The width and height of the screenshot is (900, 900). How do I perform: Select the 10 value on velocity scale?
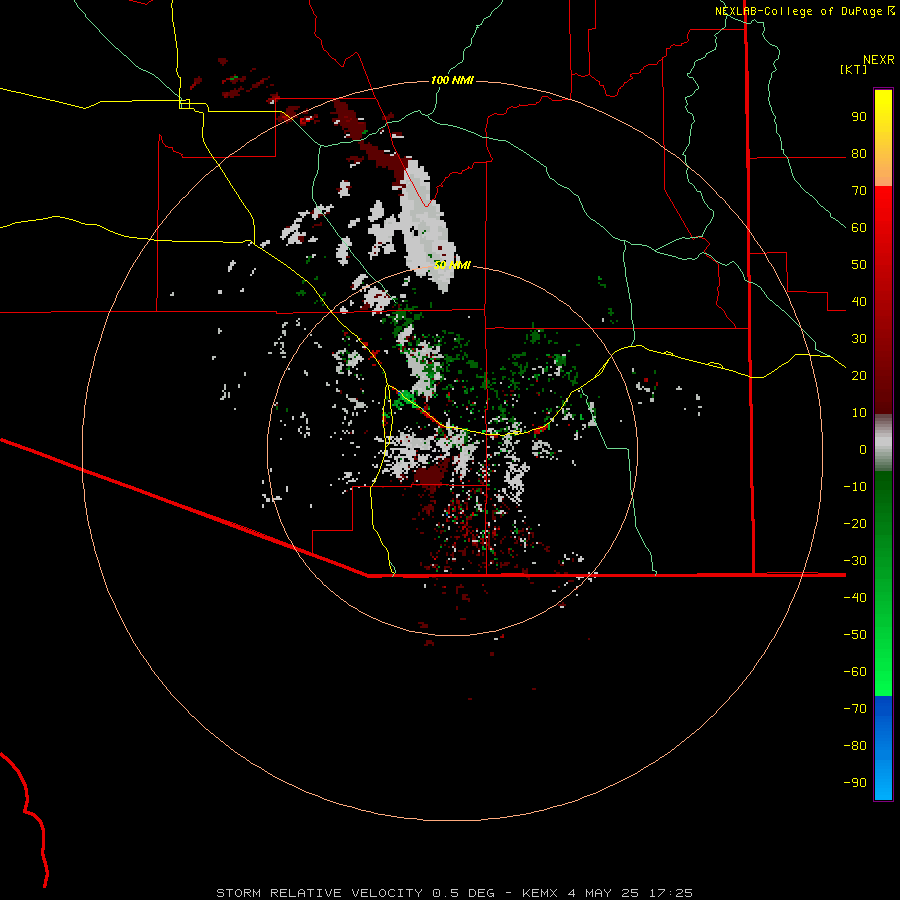click(x=859, y=413)
